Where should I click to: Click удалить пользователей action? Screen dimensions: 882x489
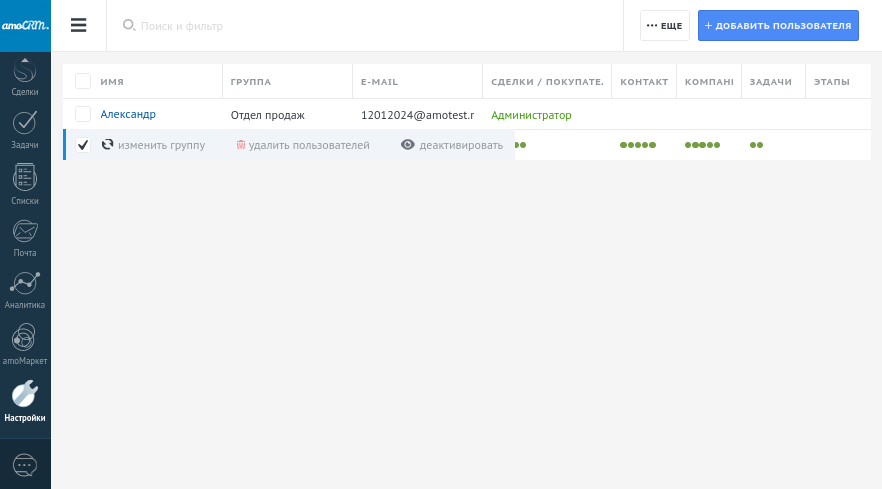tap(303, 145)
